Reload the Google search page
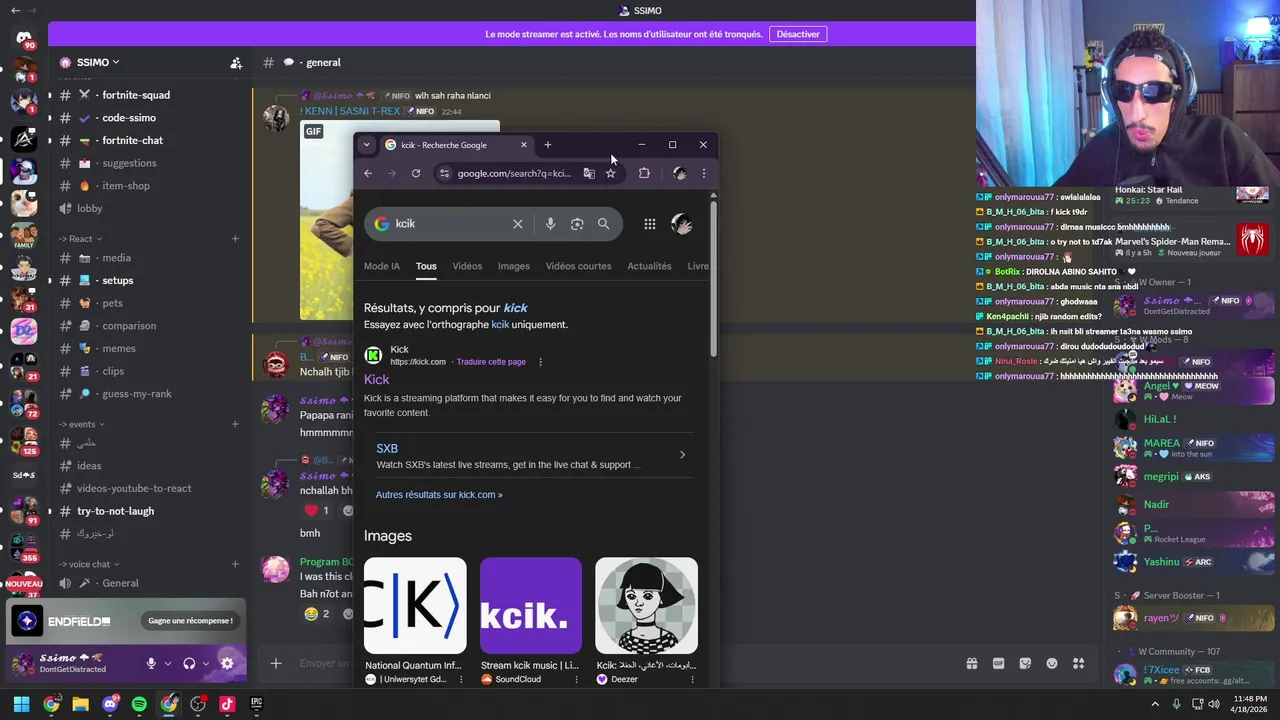This screenshot has height=720, width=1280. (416, 173)
